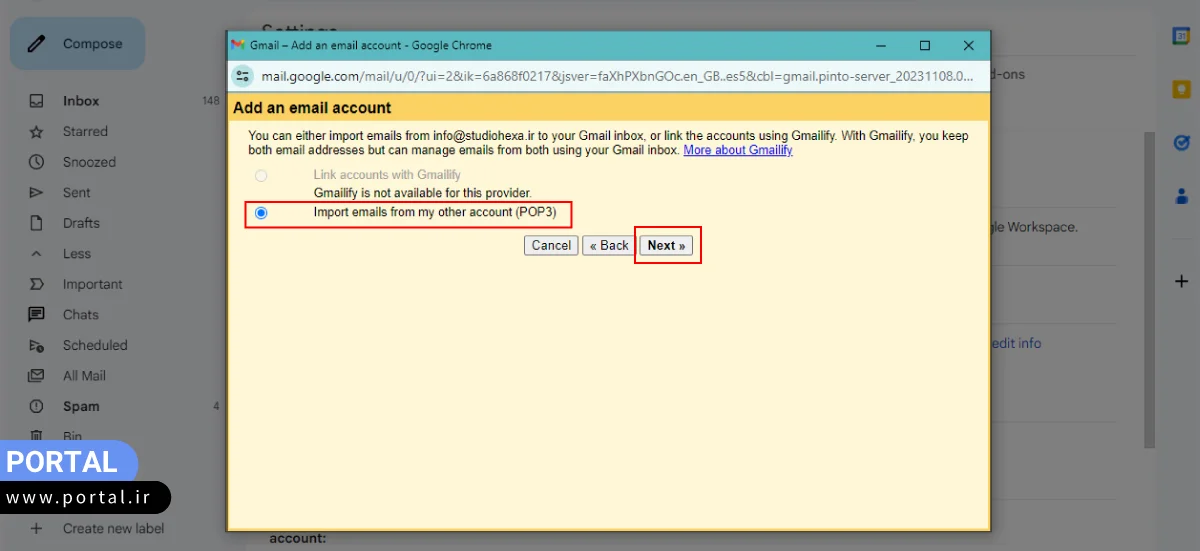Image resolution: width=1200 pixels, height=551 pixels.
Task: Open Snoozed via clock icon
Action: [37, 162]
